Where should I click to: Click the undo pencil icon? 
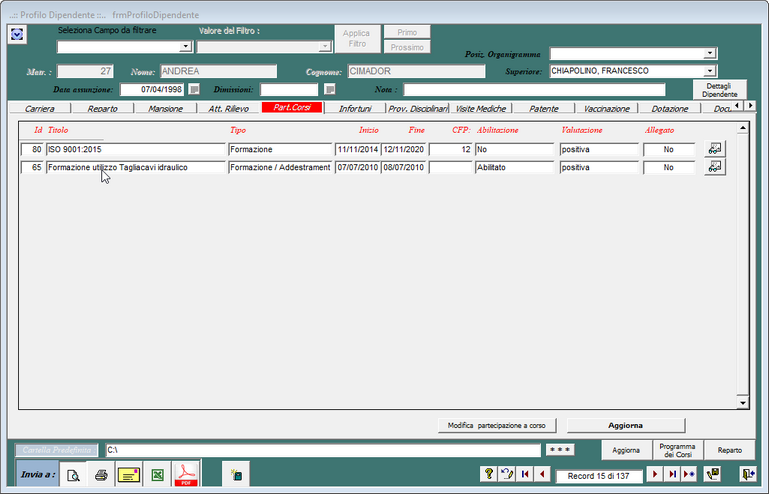coord(507,474)
